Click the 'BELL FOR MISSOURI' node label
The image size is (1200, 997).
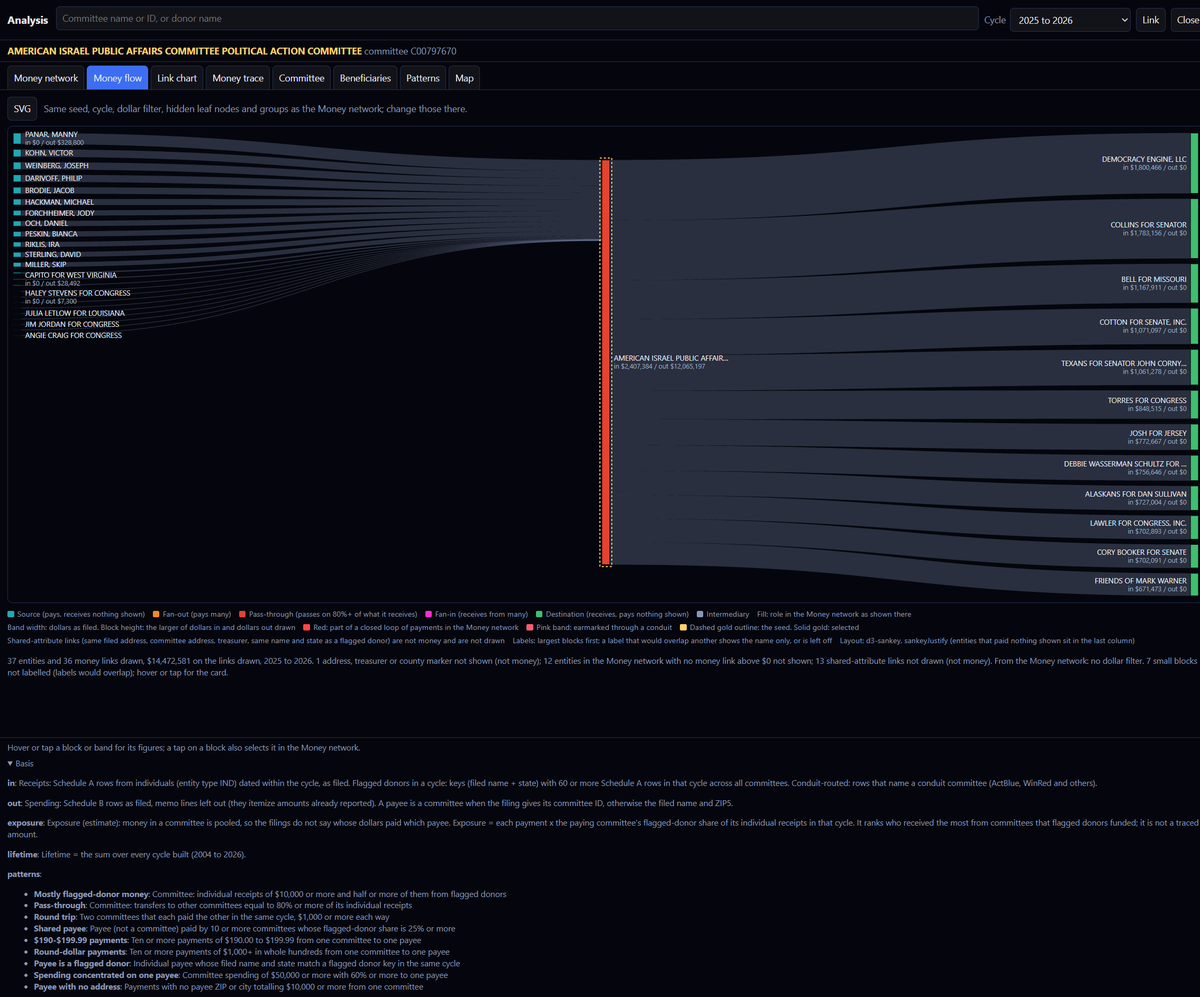(x=1154, y=279)
